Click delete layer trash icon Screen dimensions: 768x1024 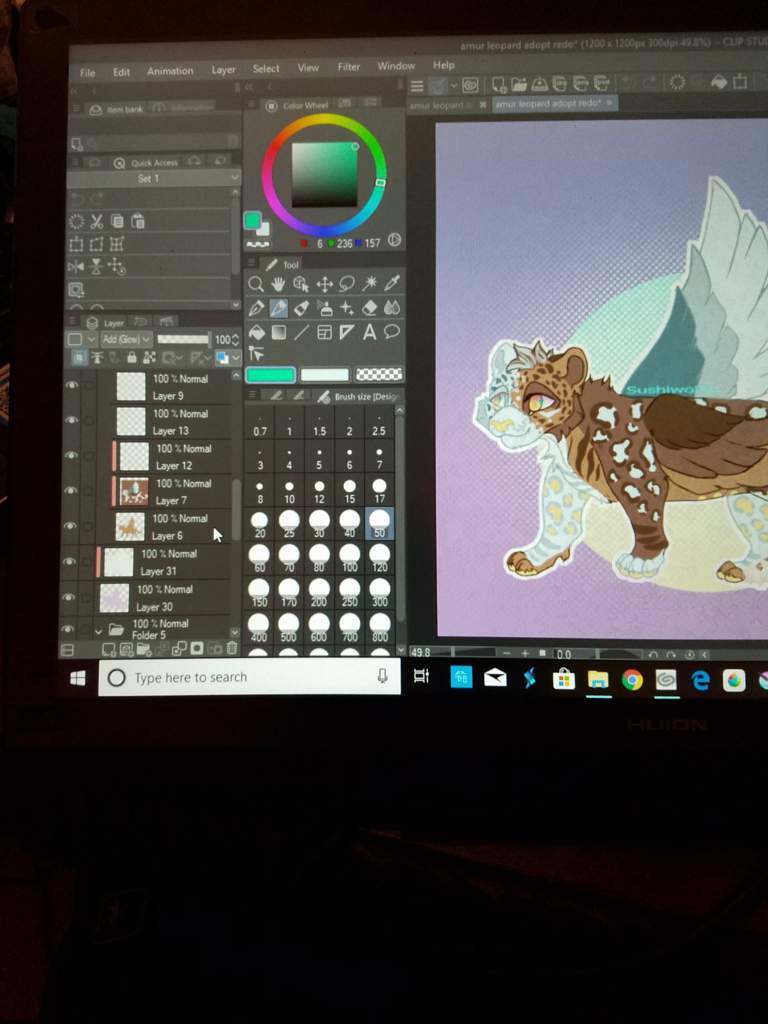tap(231, 648)
